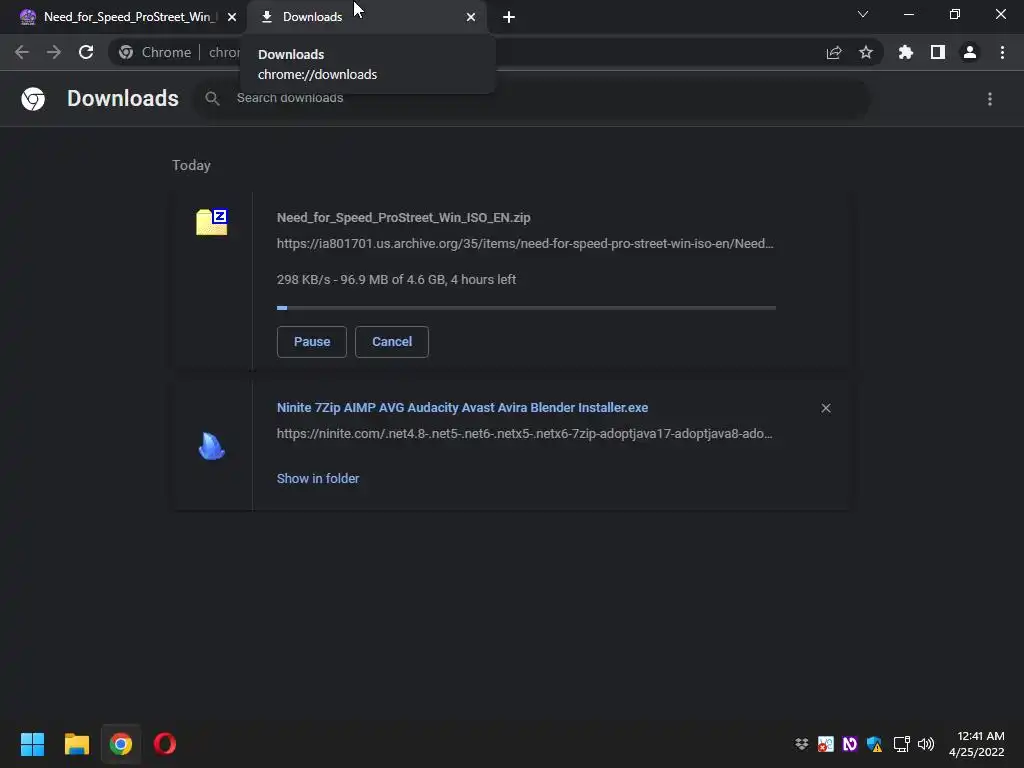
Task: Click the ninite.com source URL
Action: point(524,434)
